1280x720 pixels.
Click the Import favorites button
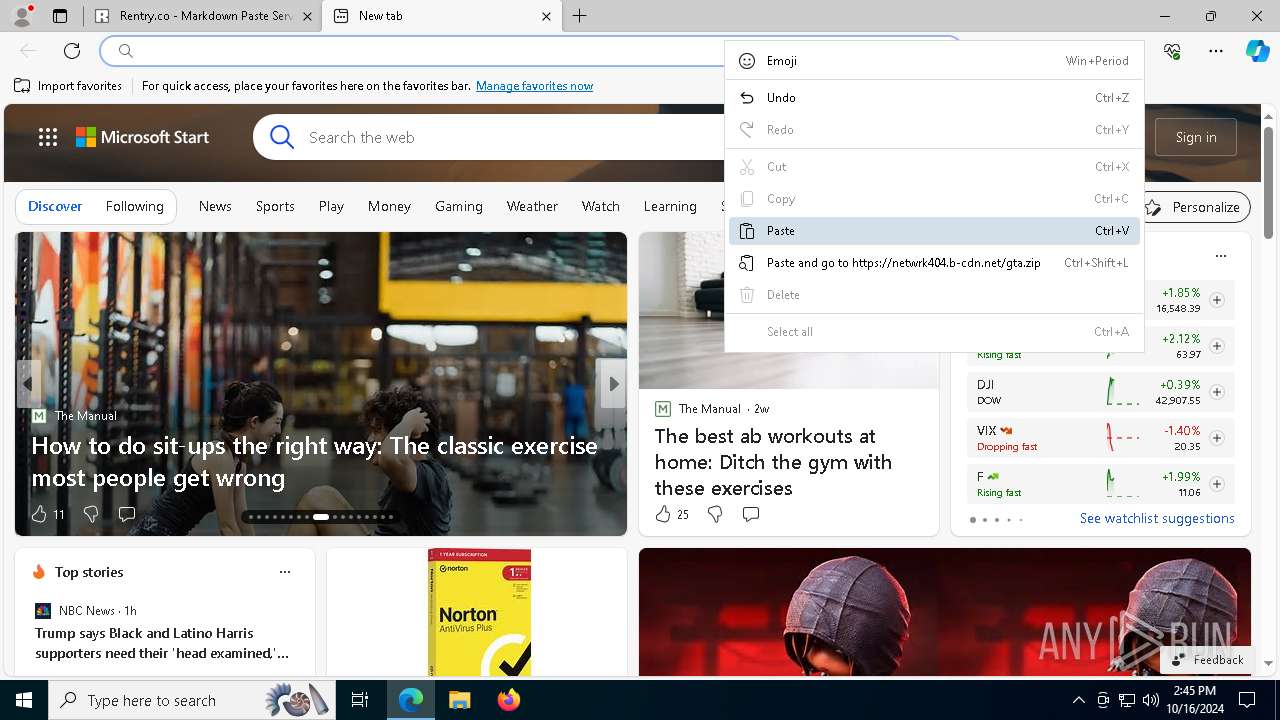[68, 86]
